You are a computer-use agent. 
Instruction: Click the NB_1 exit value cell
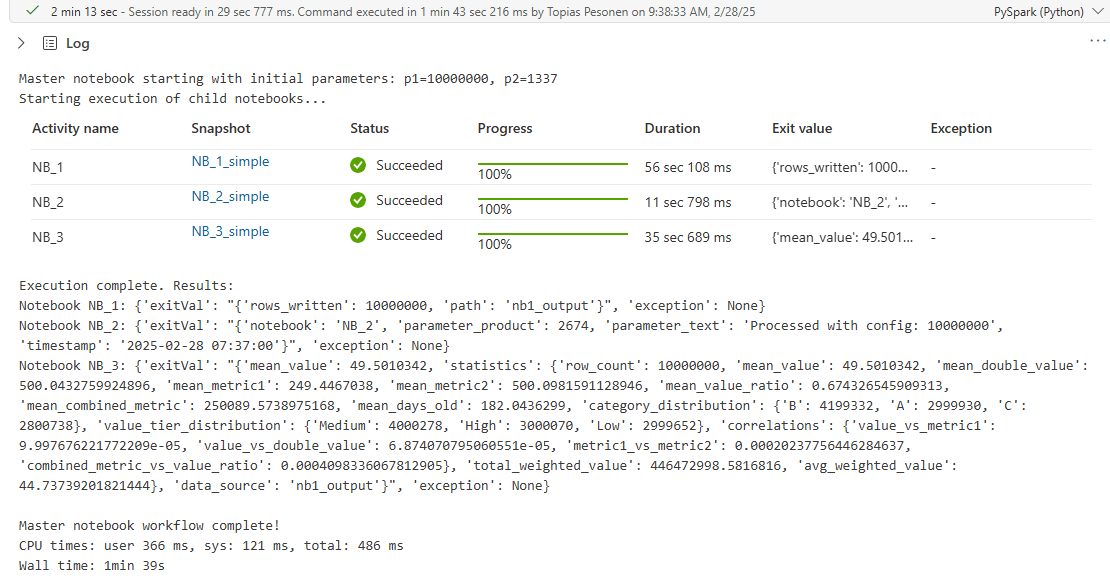coord(840,168)
